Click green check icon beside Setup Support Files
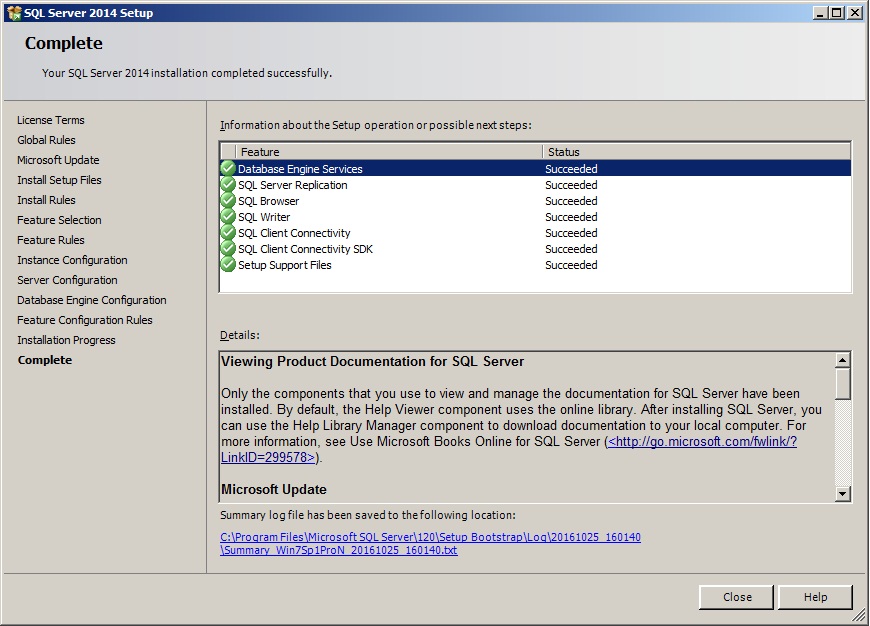Image resolution: width=870 pixels, height=626 pixels. tap(228, 265)
